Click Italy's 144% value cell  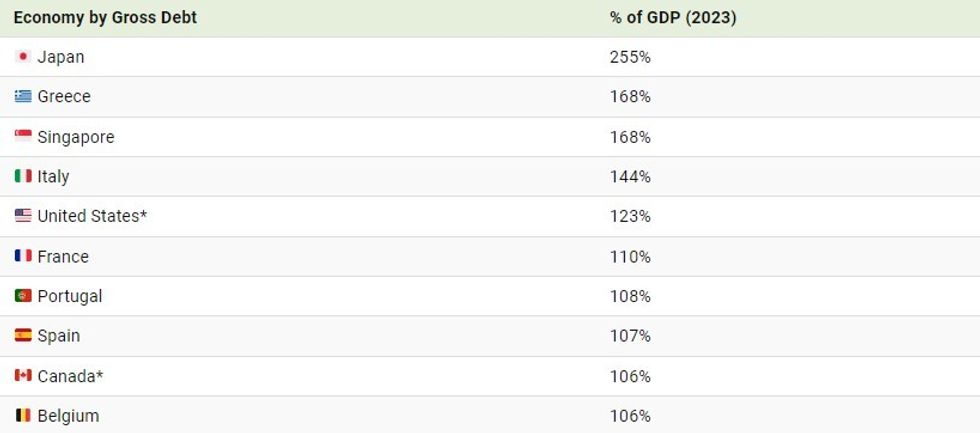click(630, 177)
